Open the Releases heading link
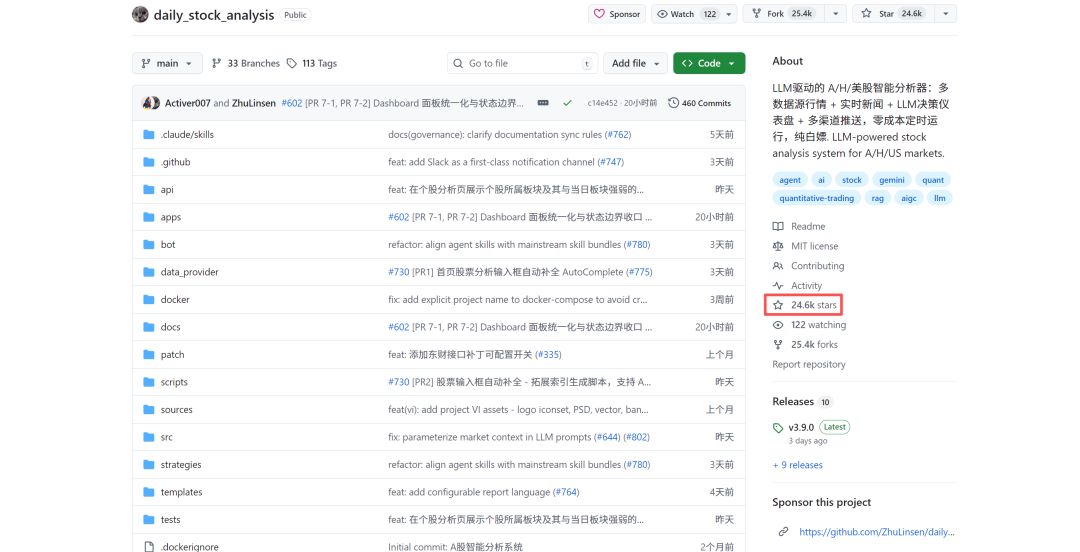This screenshot has width=1080, height=552. [x=793, y=402]
